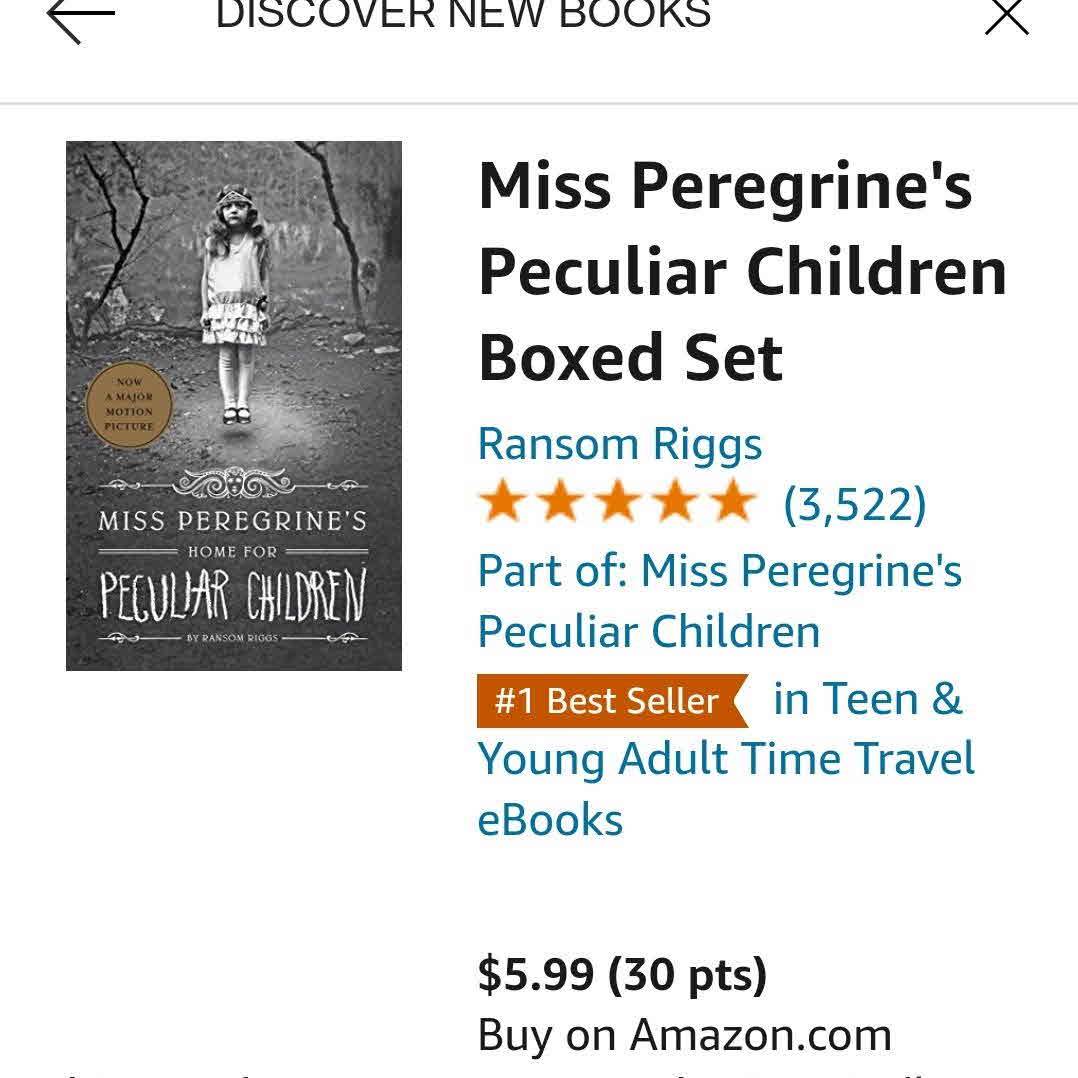
Task: Click the #1 Best Seller badge
Action: (608, 701)
